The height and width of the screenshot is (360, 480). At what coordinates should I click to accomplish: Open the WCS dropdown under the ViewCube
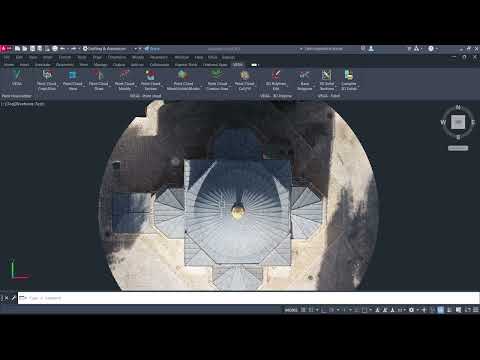pos(458,148)
